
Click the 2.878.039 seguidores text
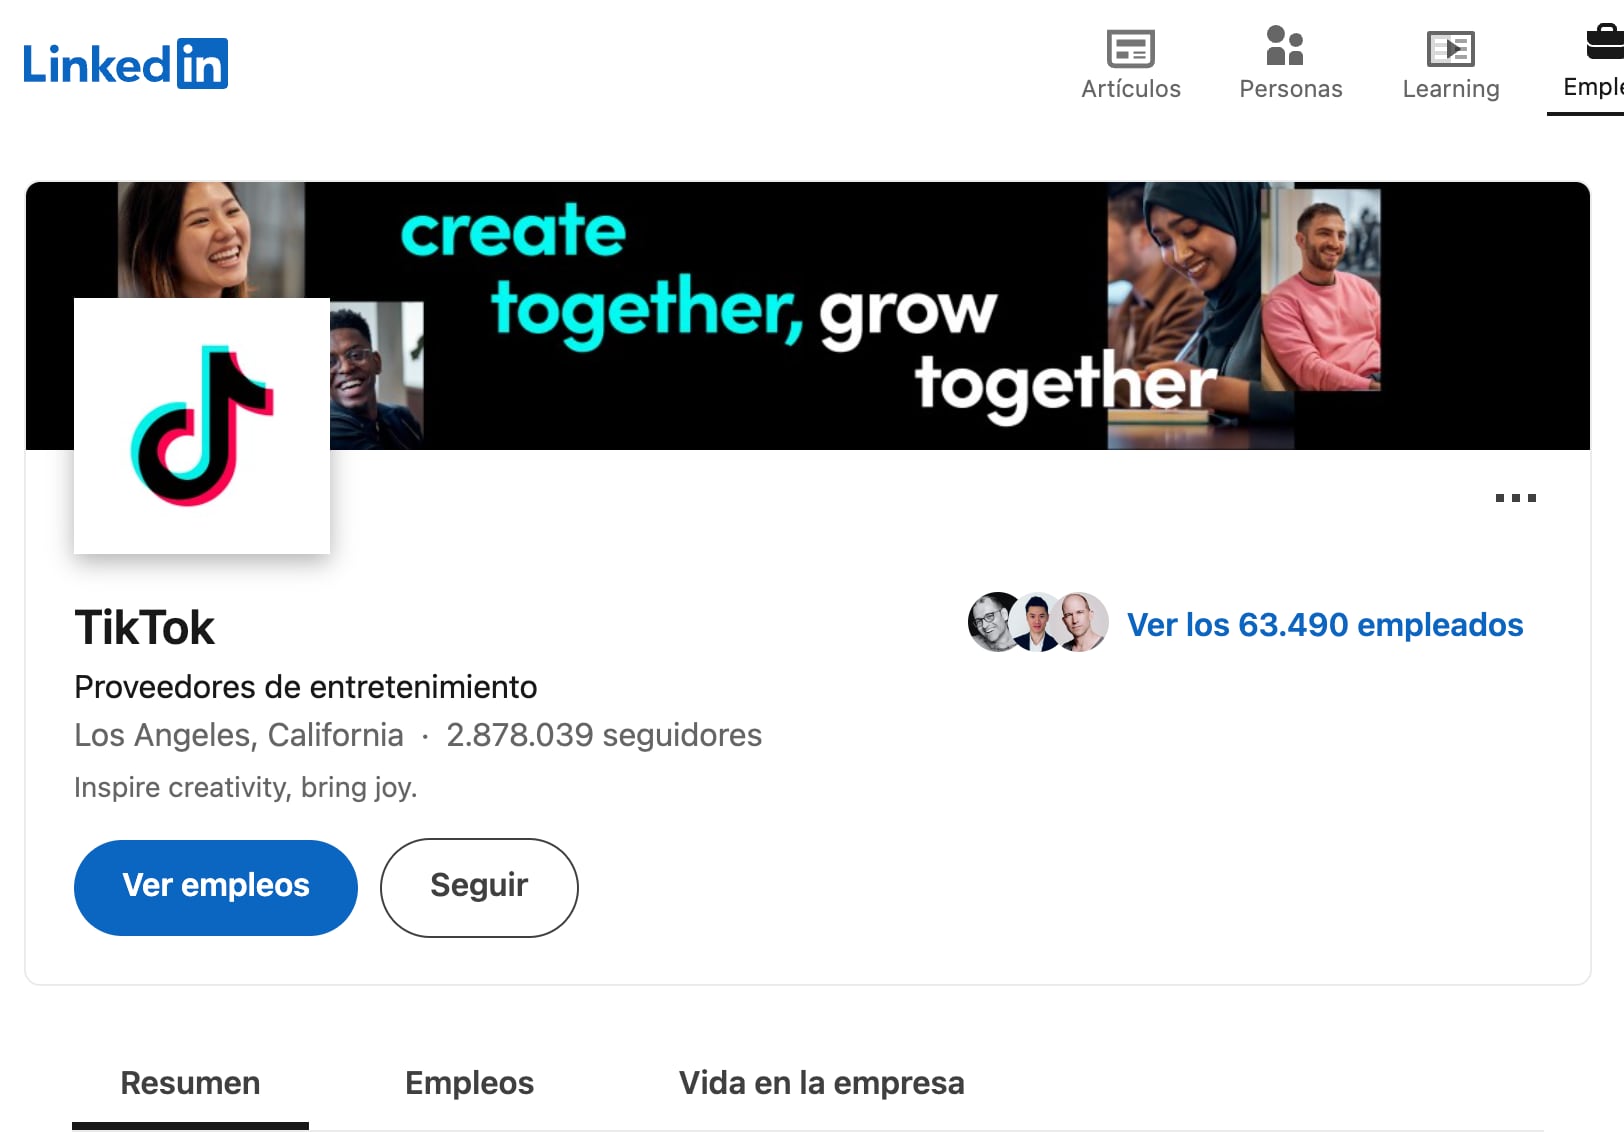coord(604,735)
